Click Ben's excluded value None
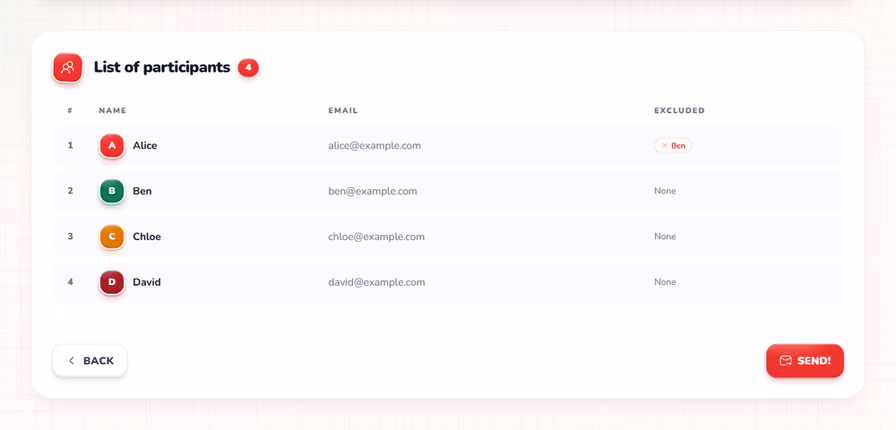This screenshot has height=430, width=896. (x=665, y=191)
